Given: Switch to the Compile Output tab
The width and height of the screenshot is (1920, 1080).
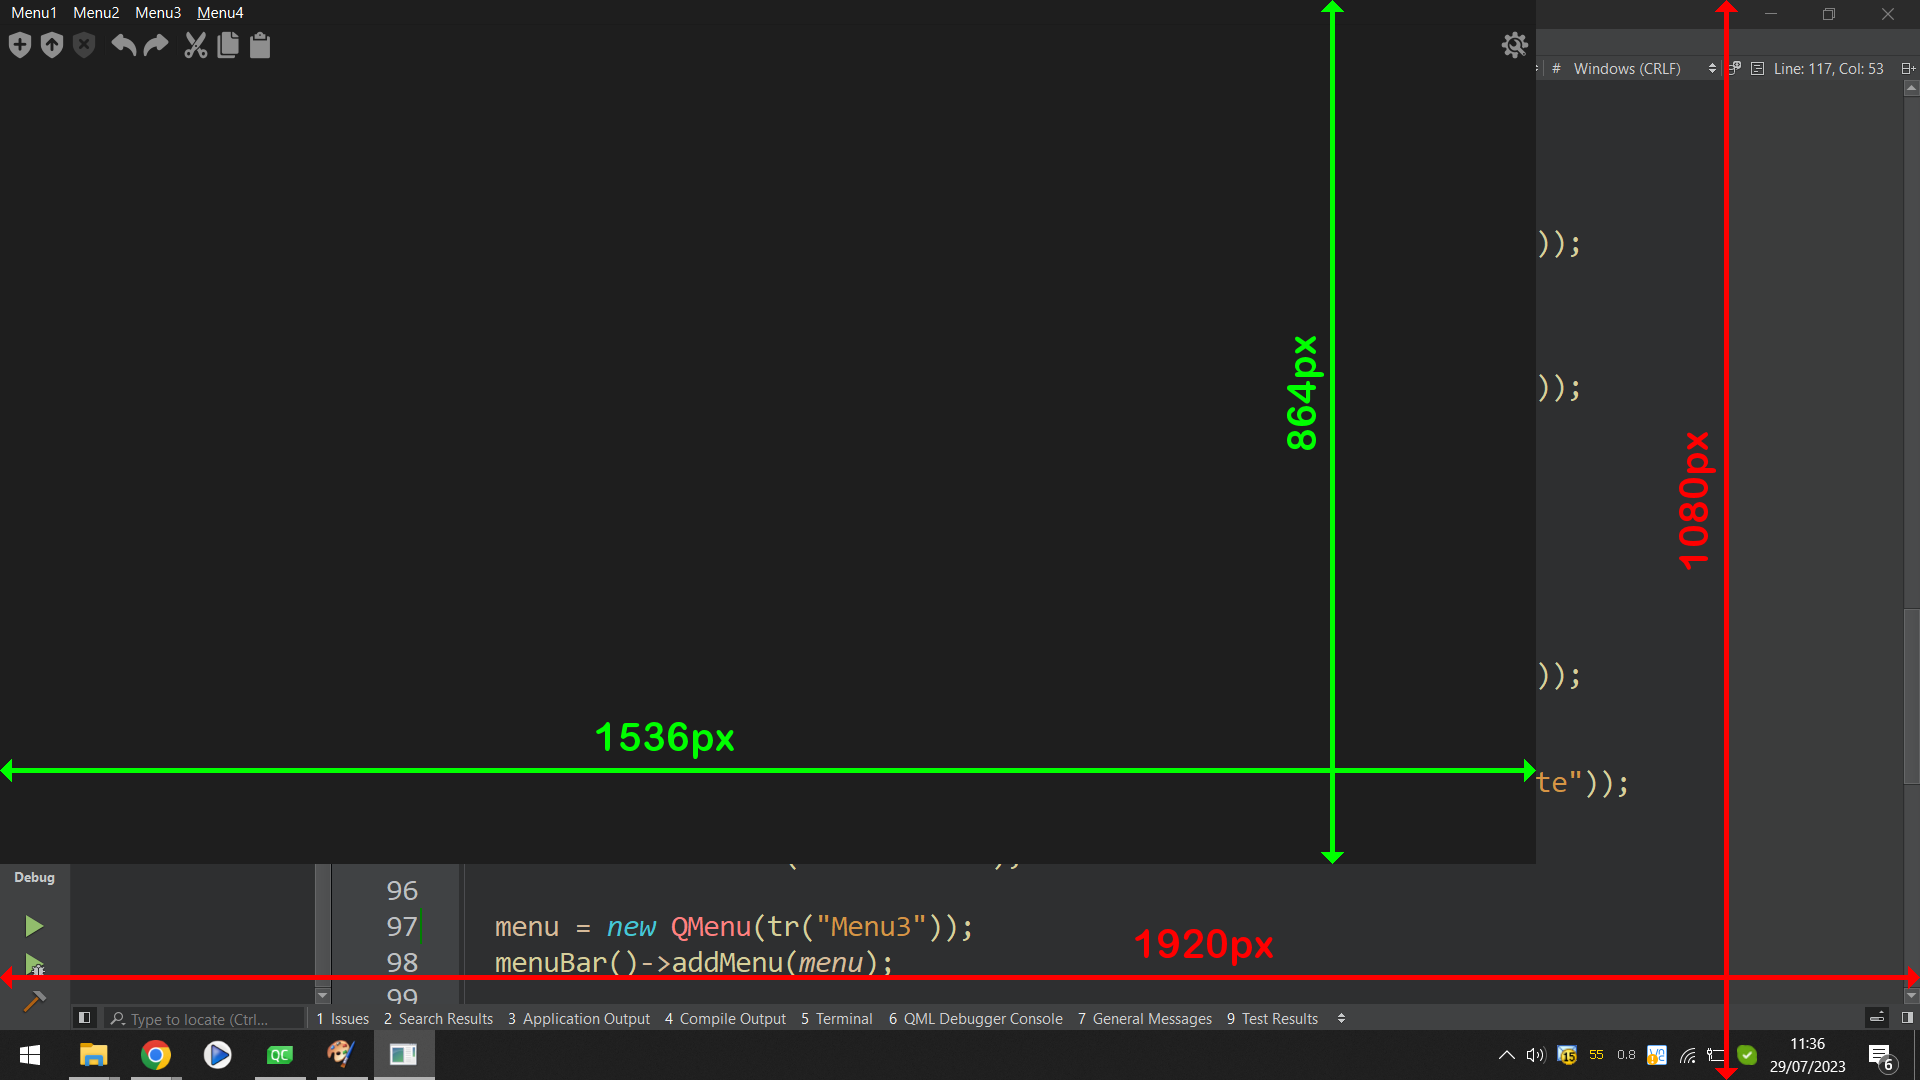Looking at the screenshot, I should pyautogui.click(x=725, y=1018).
